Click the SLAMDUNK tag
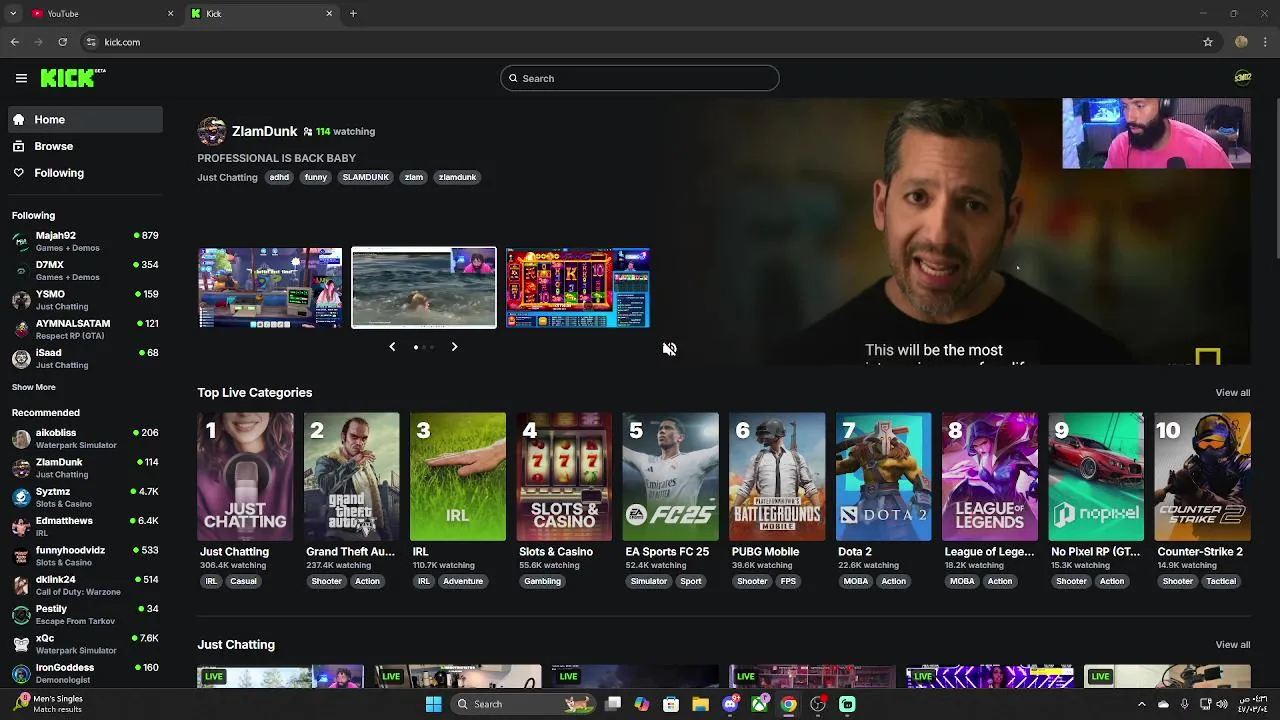Image resolution: width=1280 pixels, height=720 pixels. [x=365, y=177]
